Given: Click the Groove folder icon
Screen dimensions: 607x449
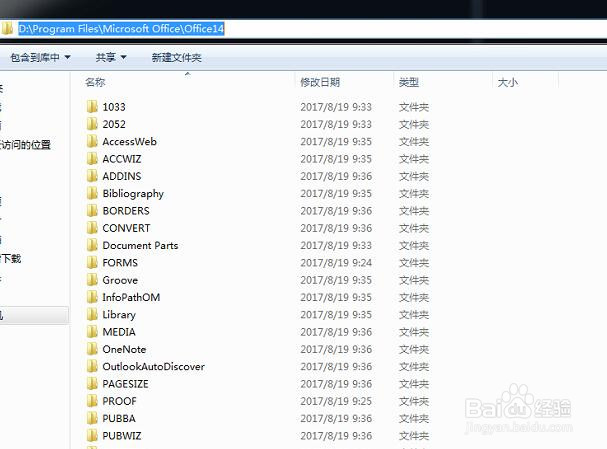Looking at the screenshot, I should click(92, 279).
